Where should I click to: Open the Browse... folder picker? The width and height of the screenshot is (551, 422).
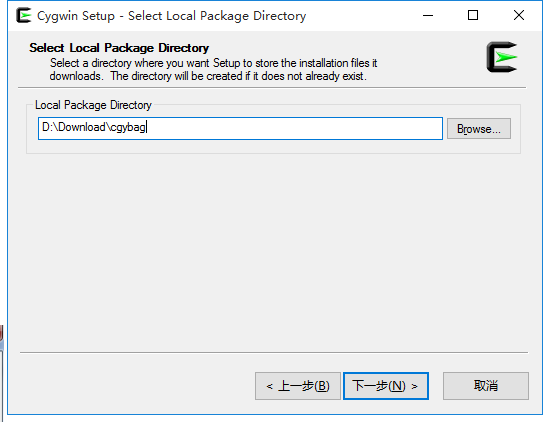point(479,129)
